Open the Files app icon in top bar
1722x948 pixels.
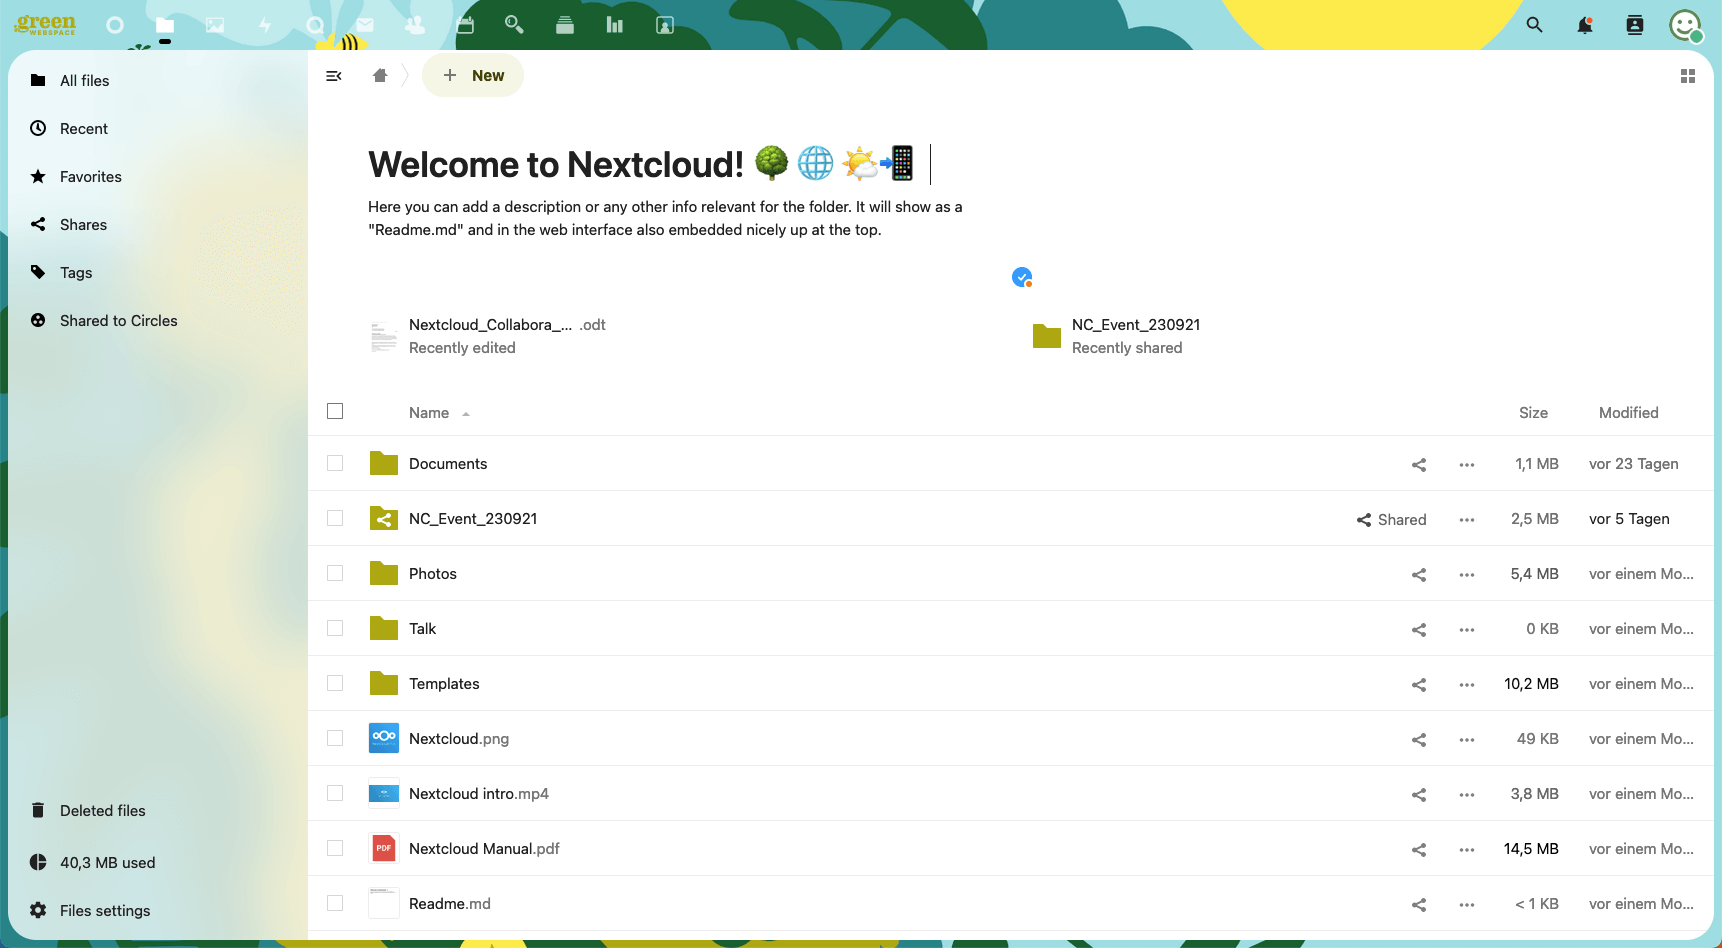point(165,25)
